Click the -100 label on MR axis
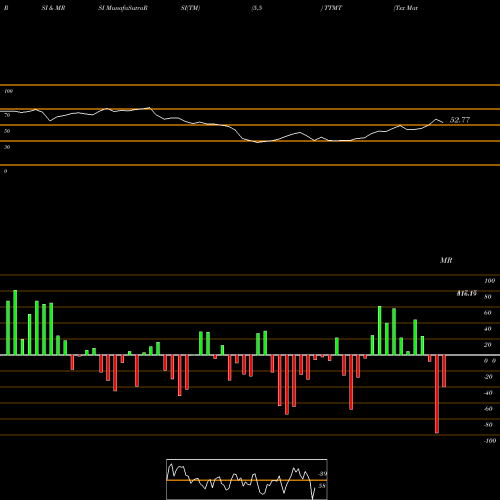Image resolution: width=500 pixels, height=500 pixels. coord(490,441)
